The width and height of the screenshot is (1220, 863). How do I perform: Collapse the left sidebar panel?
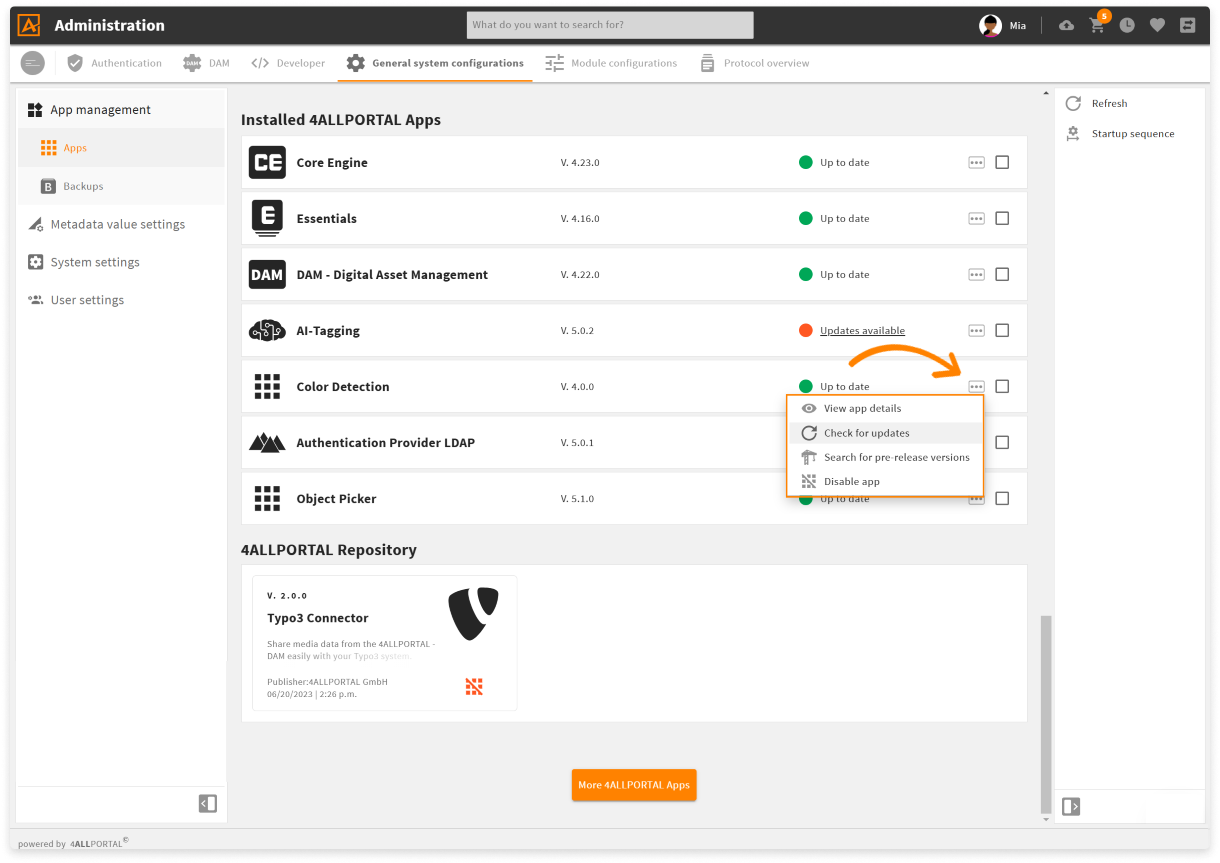(208, 803)
